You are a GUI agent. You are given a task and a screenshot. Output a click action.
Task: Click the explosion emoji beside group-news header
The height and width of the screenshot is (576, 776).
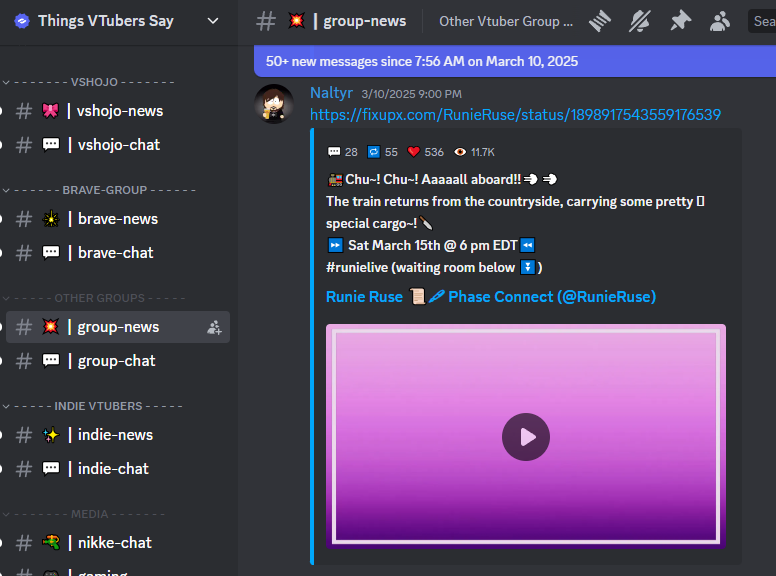click(x=296, y=21)
